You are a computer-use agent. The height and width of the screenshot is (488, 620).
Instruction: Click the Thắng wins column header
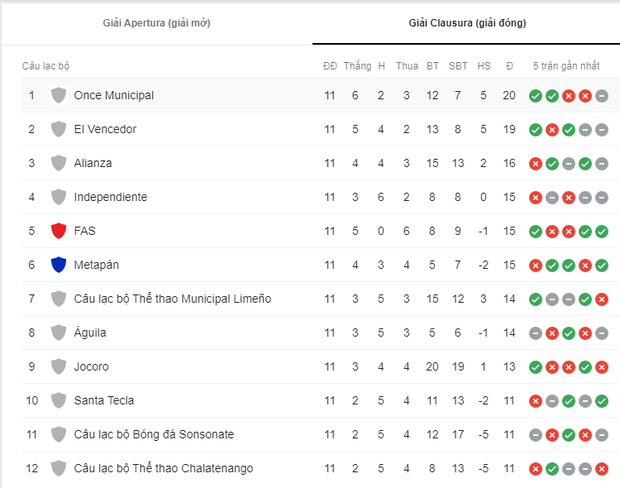(x=357, y=66)
